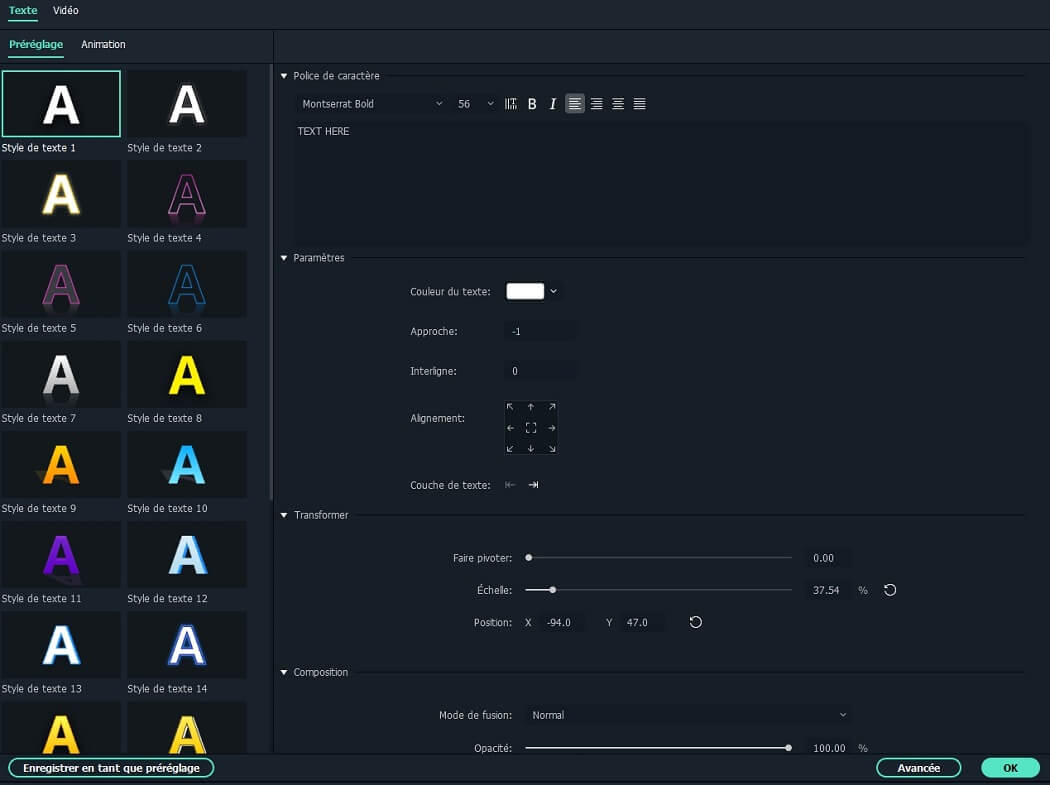Align text to the middle left
The width and height of the screenshot is (1050, 785).
tap(510, 428)
